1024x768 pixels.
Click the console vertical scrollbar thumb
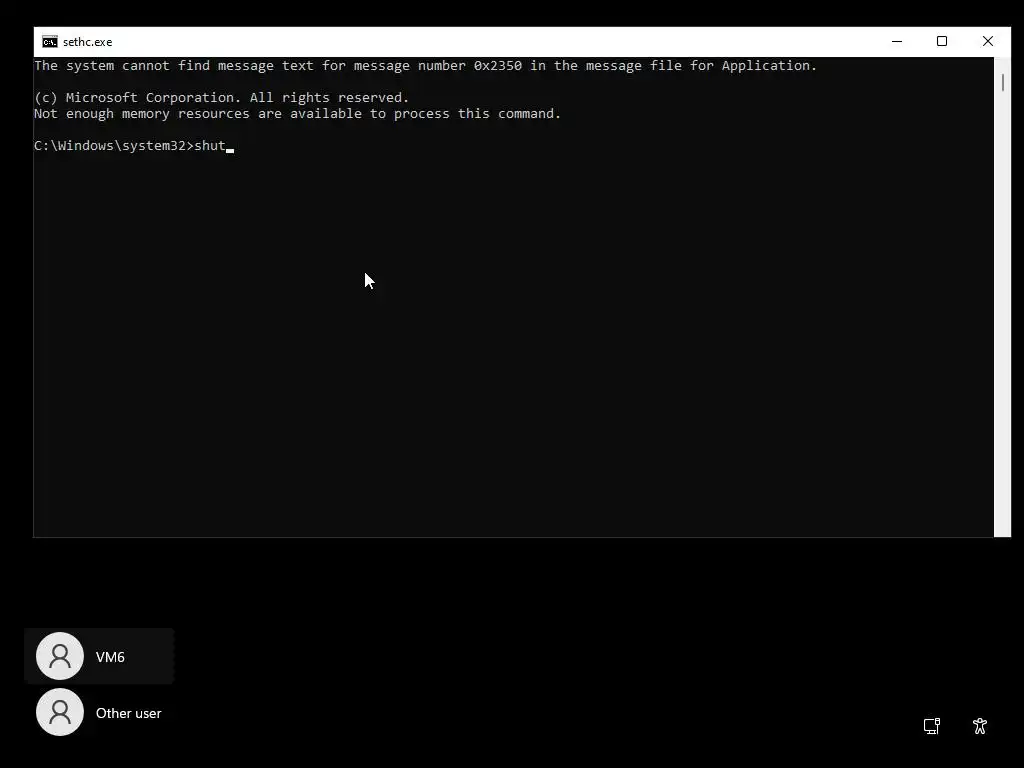coord(1002,83)
